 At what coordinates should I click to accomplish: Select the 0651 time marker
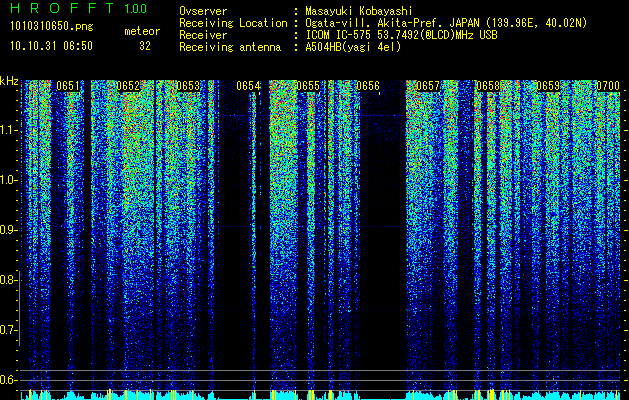pyautogui.click(x=68, y=86)
